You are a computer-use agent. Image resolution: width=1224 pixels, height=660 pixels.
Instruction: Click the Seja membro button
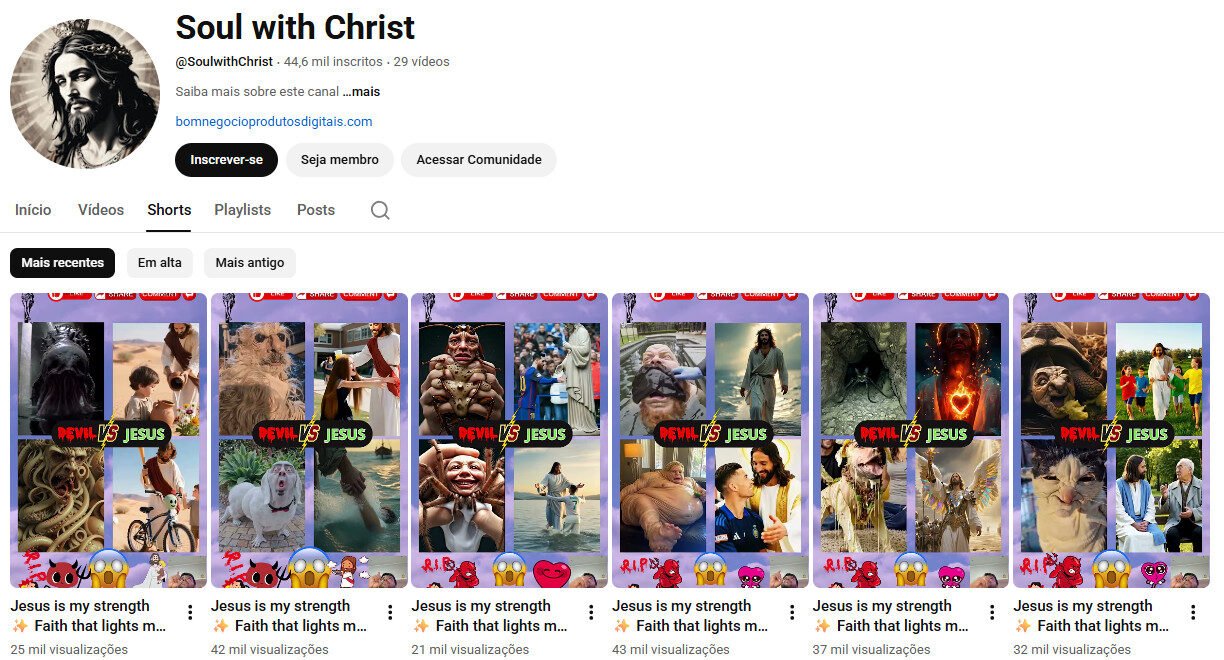tap(339, 159)
